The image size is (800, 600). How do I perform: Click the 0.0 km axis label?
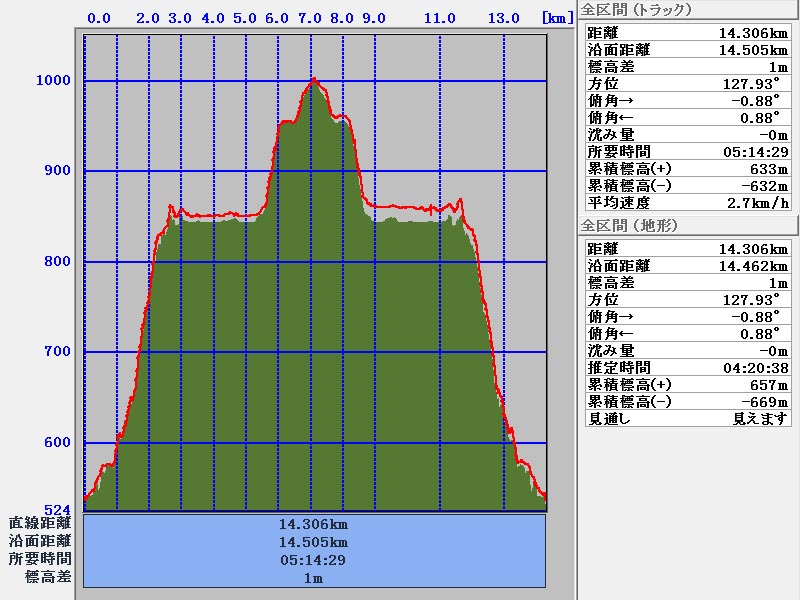pyautogui.click(x=99, y=18)
